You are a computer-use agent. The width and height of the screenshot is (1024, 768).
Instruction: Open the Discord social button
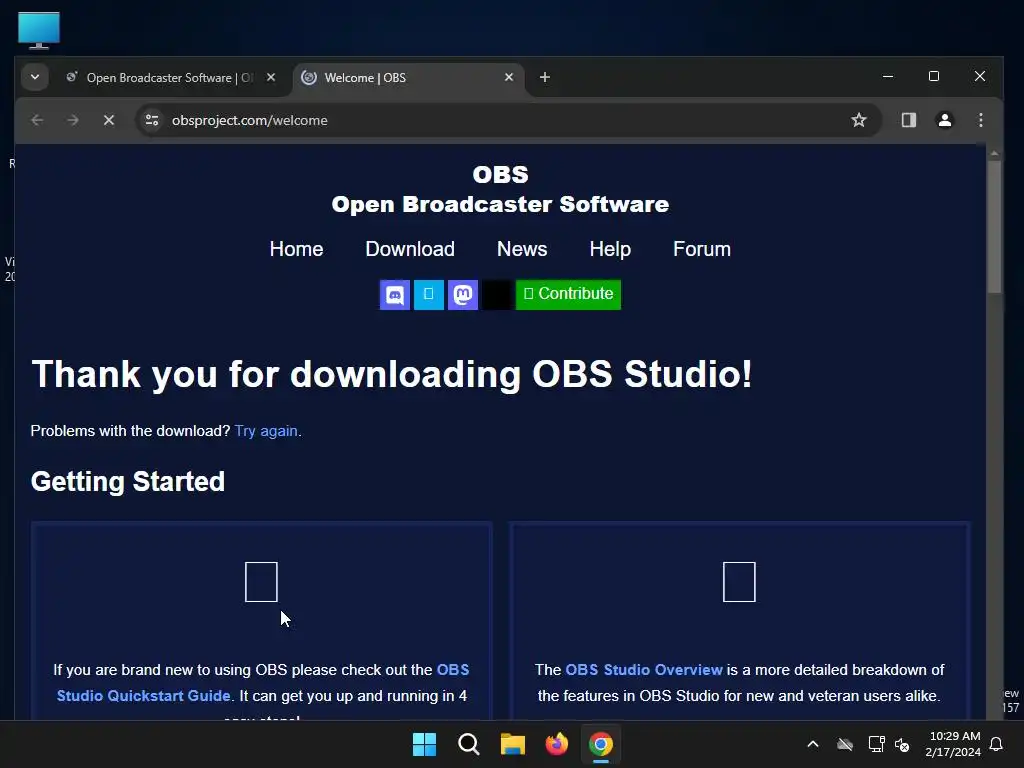[394, 295]
